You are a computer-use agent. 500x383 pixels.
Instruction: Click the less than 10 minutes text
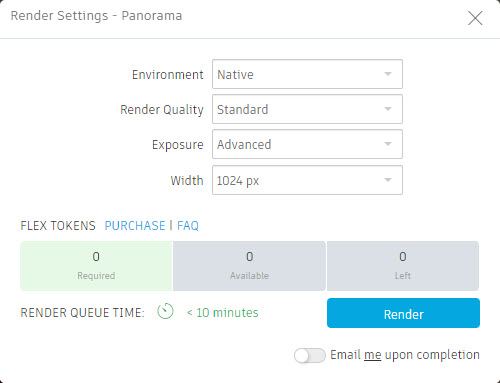[x=223, y=313]
